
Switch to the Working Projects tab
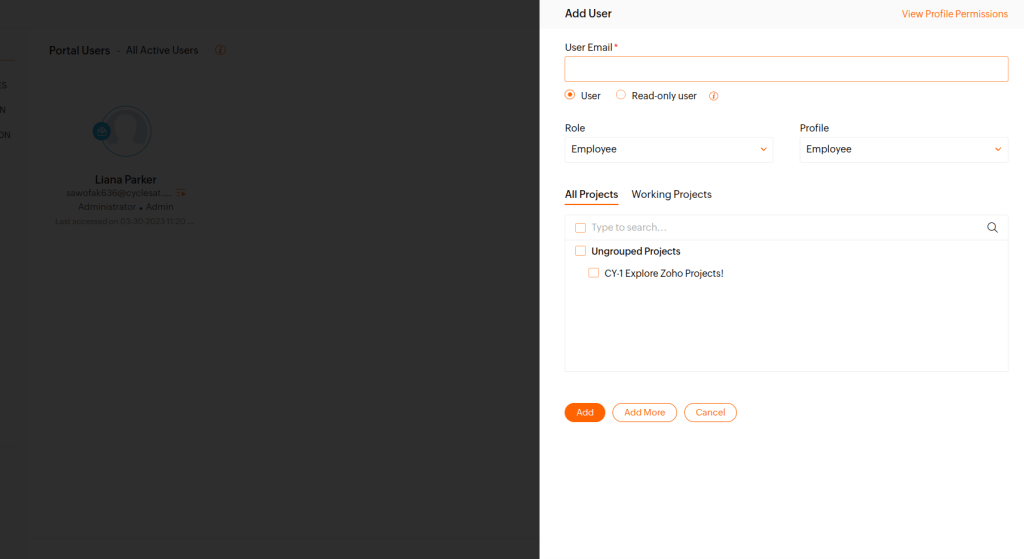(x=671, y=194)
